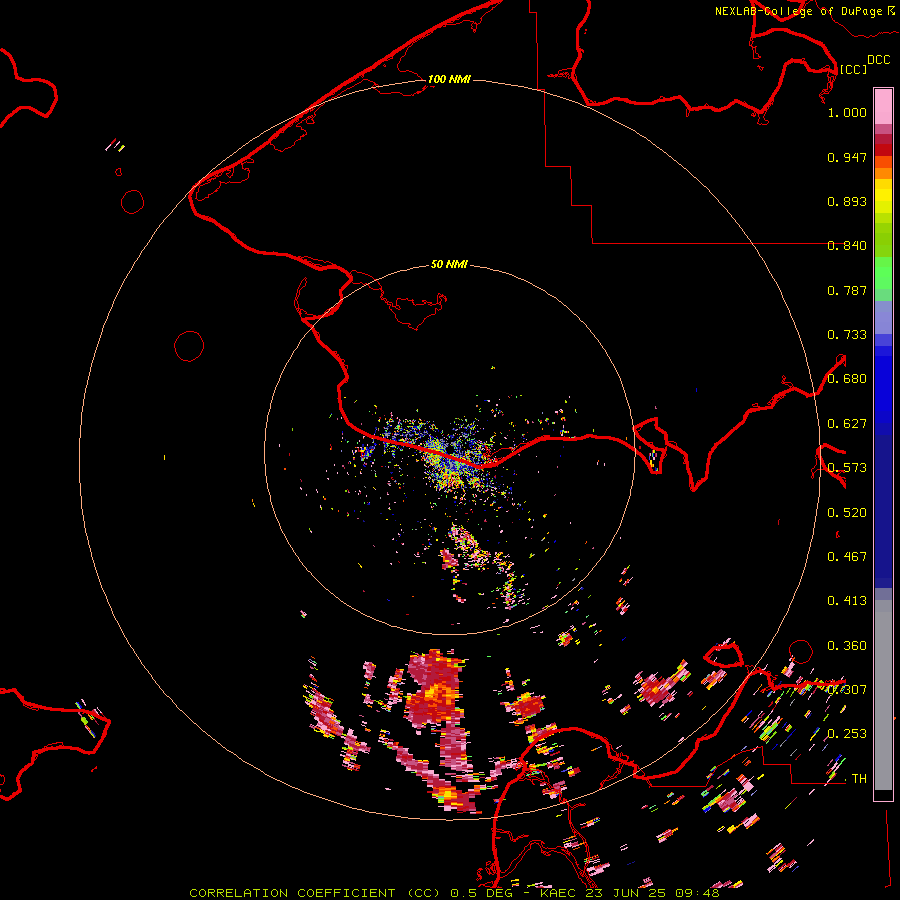Select the 0.360 legend value

pyautogui.click(x=847, y=646)
